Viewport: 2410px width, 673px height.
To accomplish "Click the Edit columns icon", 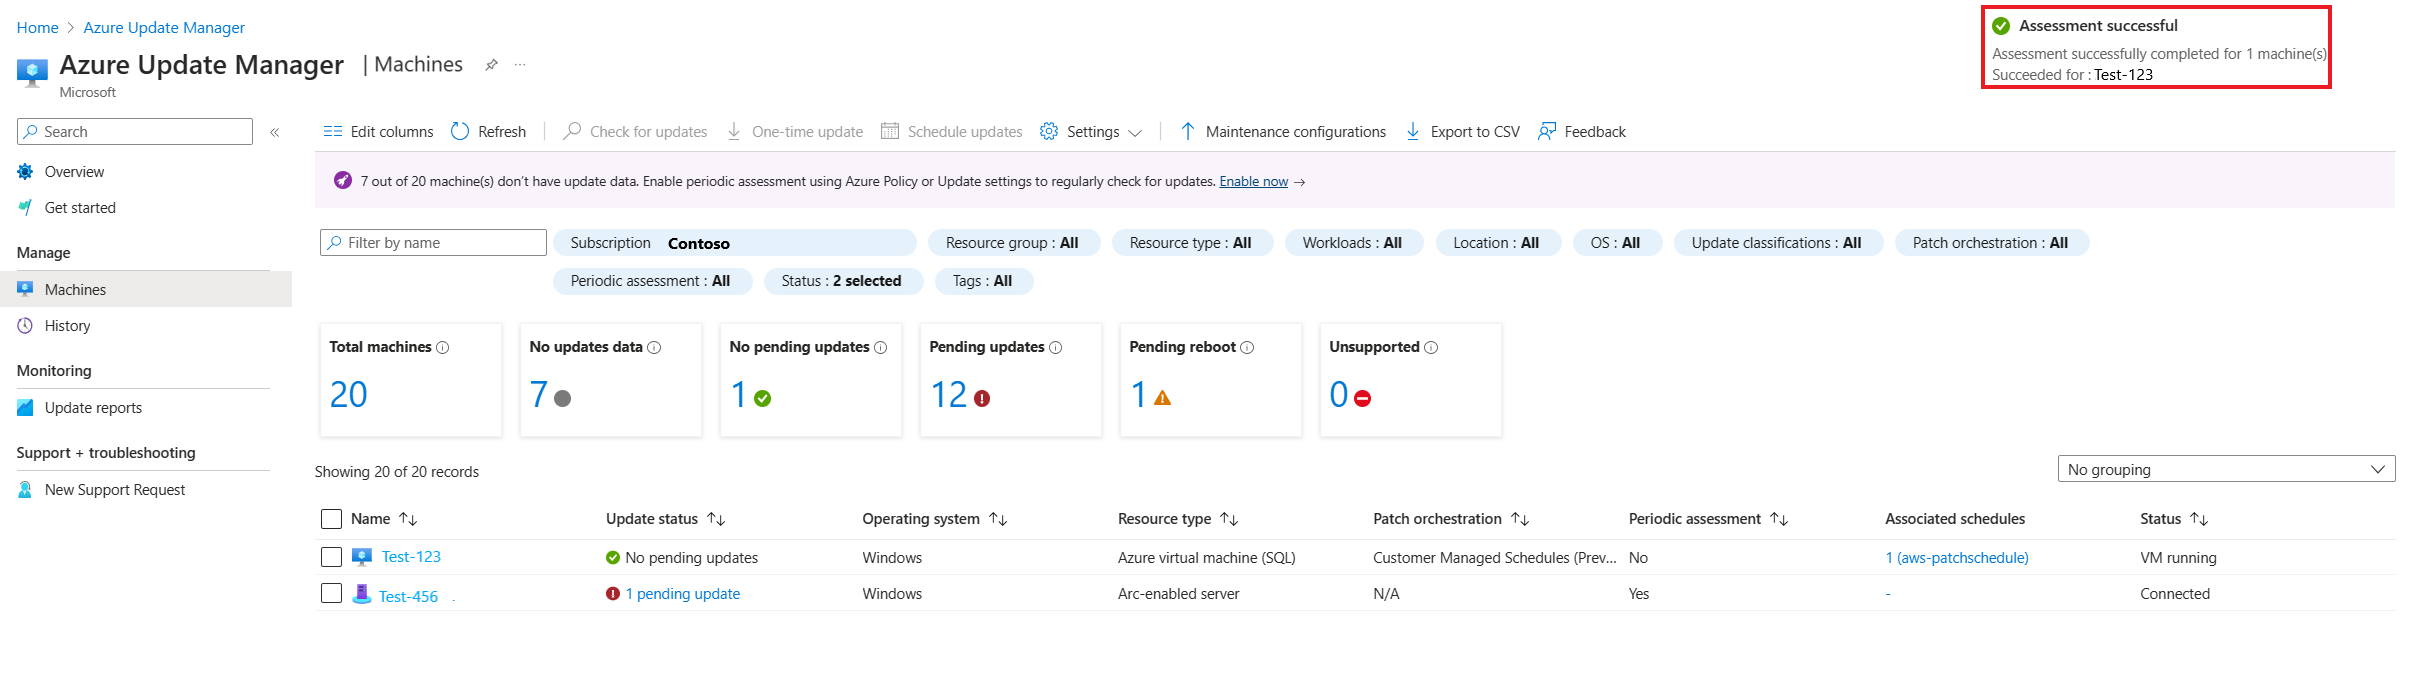I will (333, 131).
